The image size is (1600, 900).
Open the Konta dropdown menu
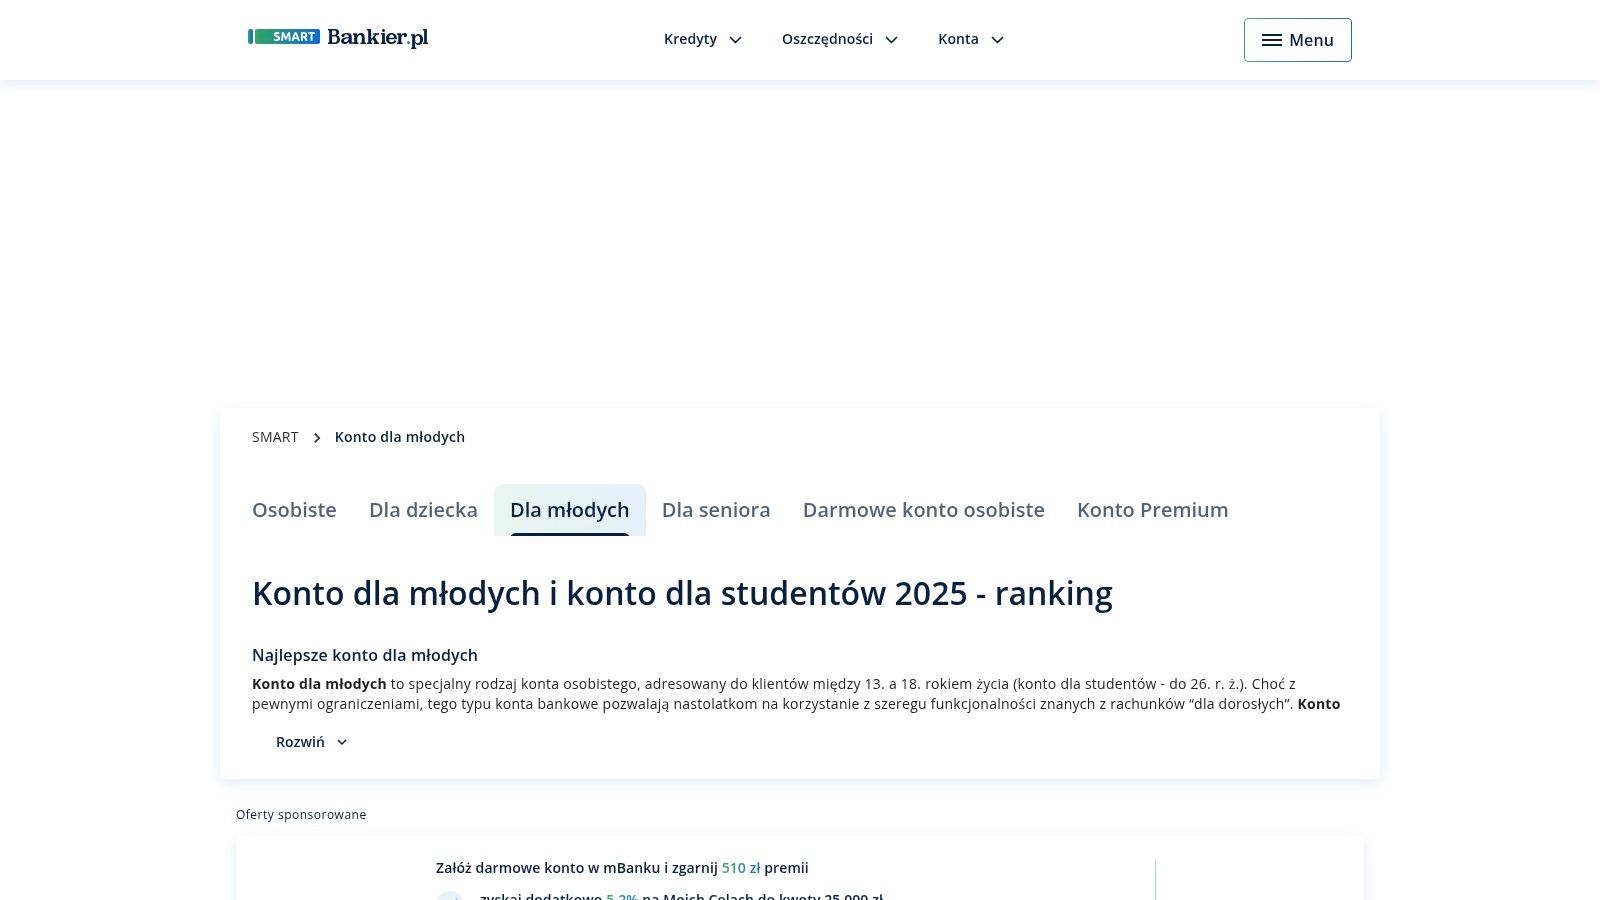coord(971,39)
